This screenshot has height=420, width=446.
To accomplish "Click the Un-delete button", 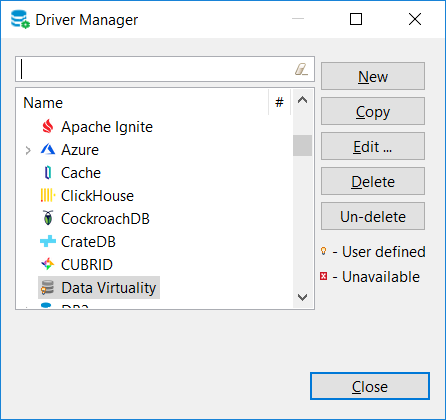I will coord(373,216).
